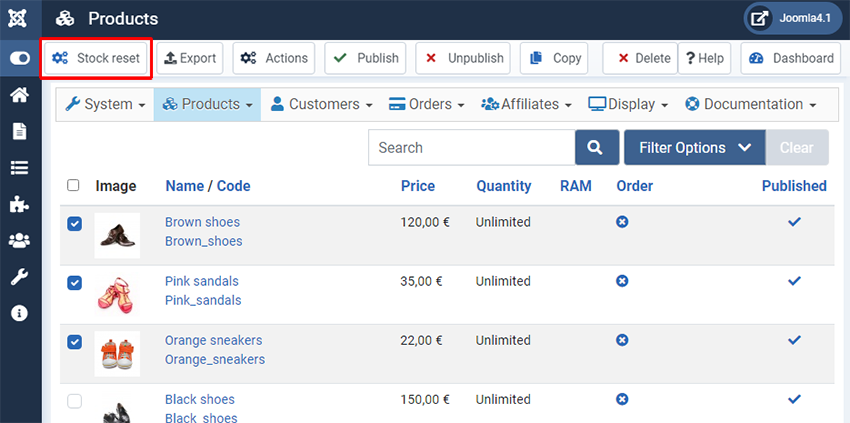Screen dimensions: 850x423
Task: Open the Black shoes product link
Action: coord(200,400)
